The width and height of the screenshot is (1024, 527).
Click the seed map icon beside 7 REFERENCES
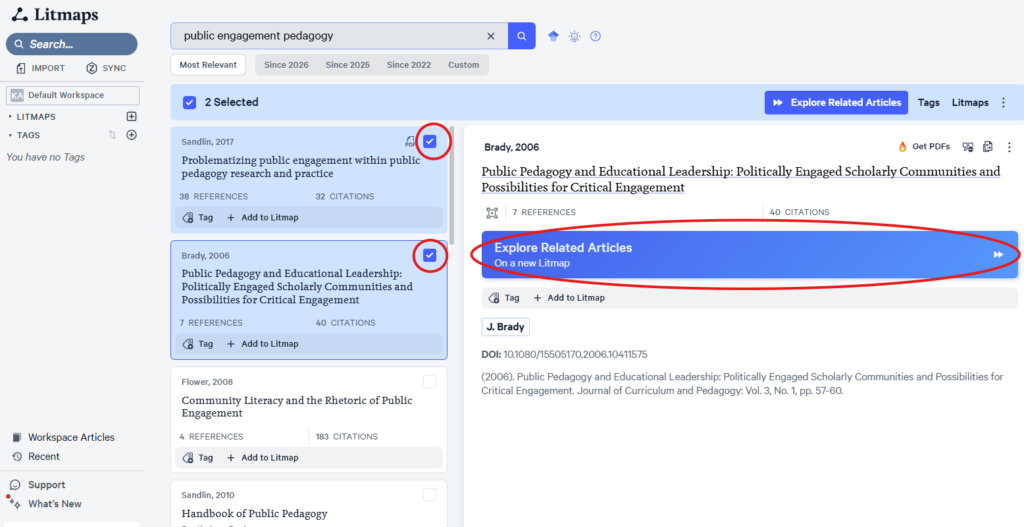tap(492, 213)
